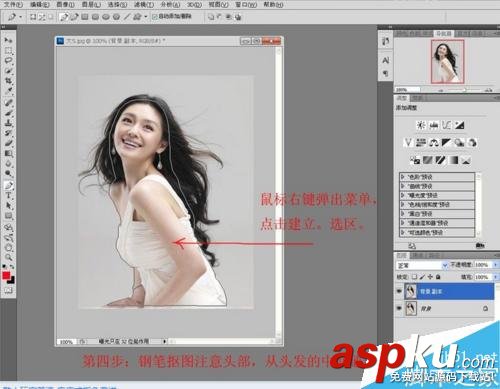Click the Navigator zoom slider
The width and height of the screenshot is (500, 389).
465,90
